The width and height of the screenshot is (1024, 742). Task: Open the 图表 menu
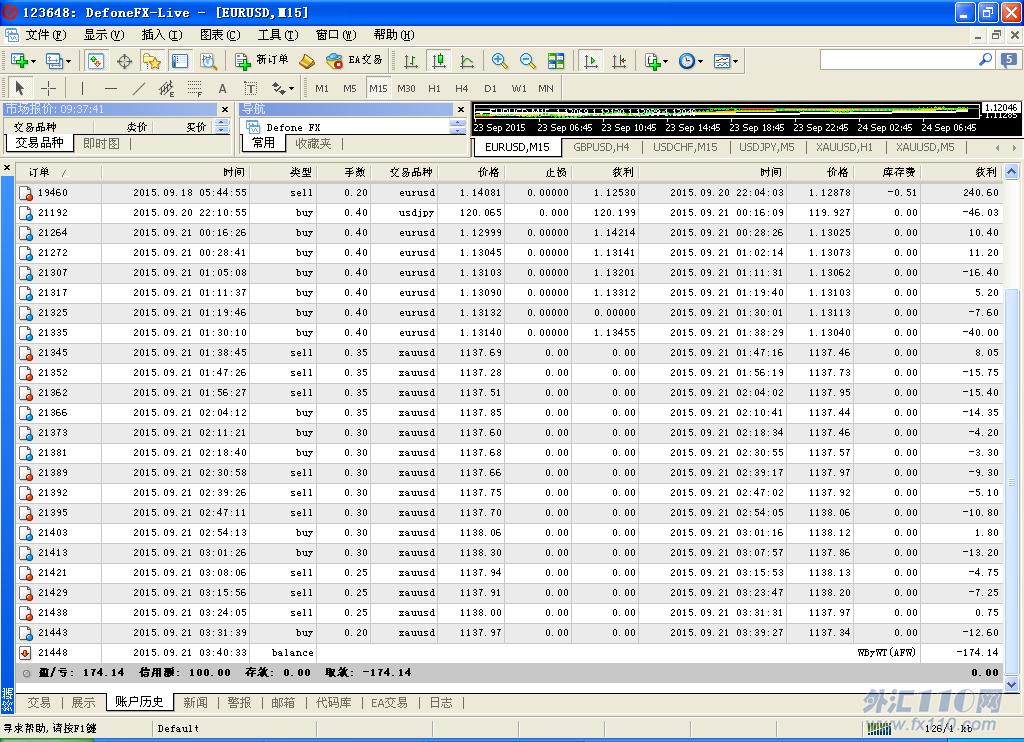(220, 35)
